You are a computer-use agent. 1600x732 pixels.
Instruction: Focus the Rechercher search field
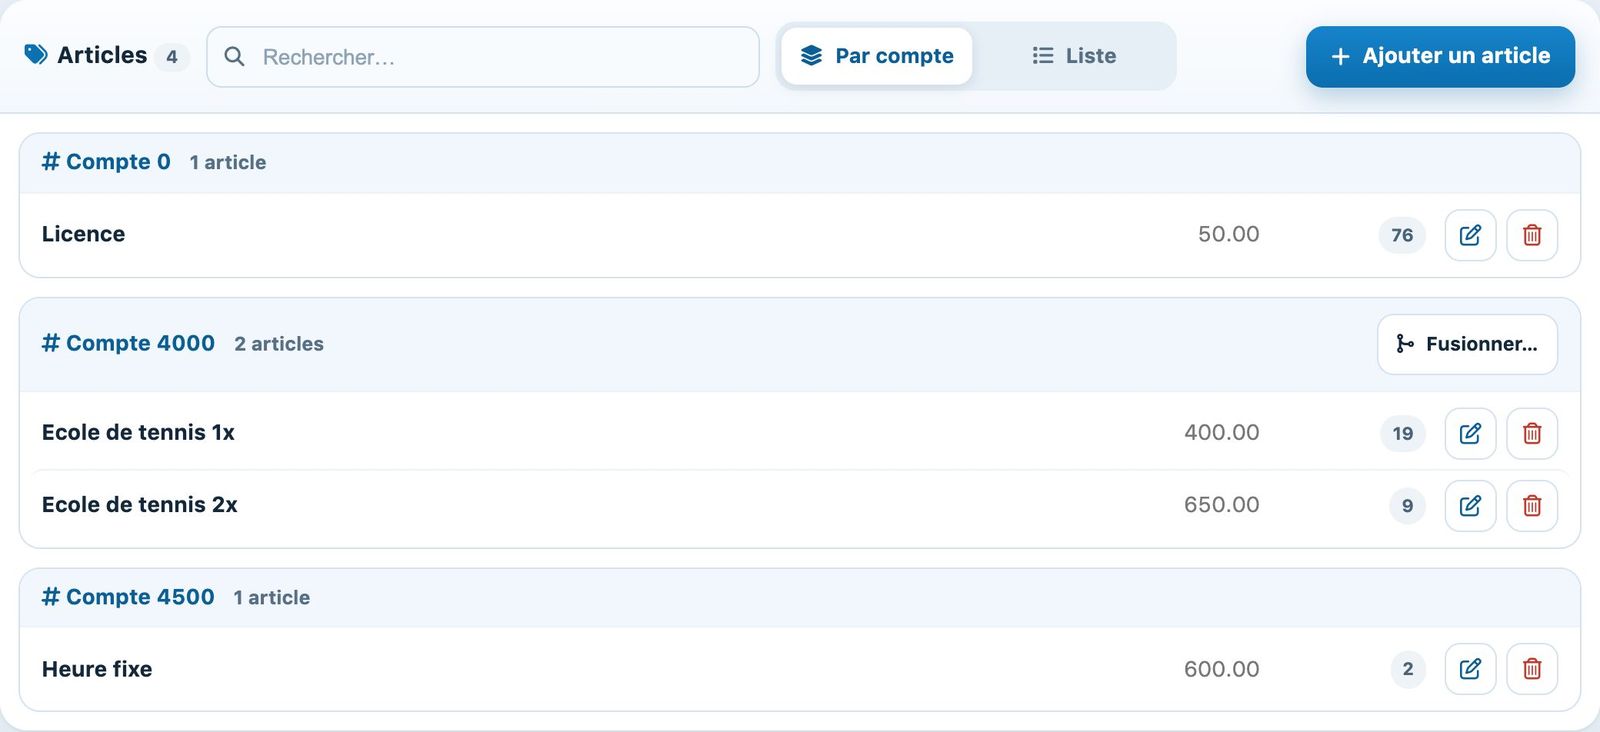click(483, 57)
